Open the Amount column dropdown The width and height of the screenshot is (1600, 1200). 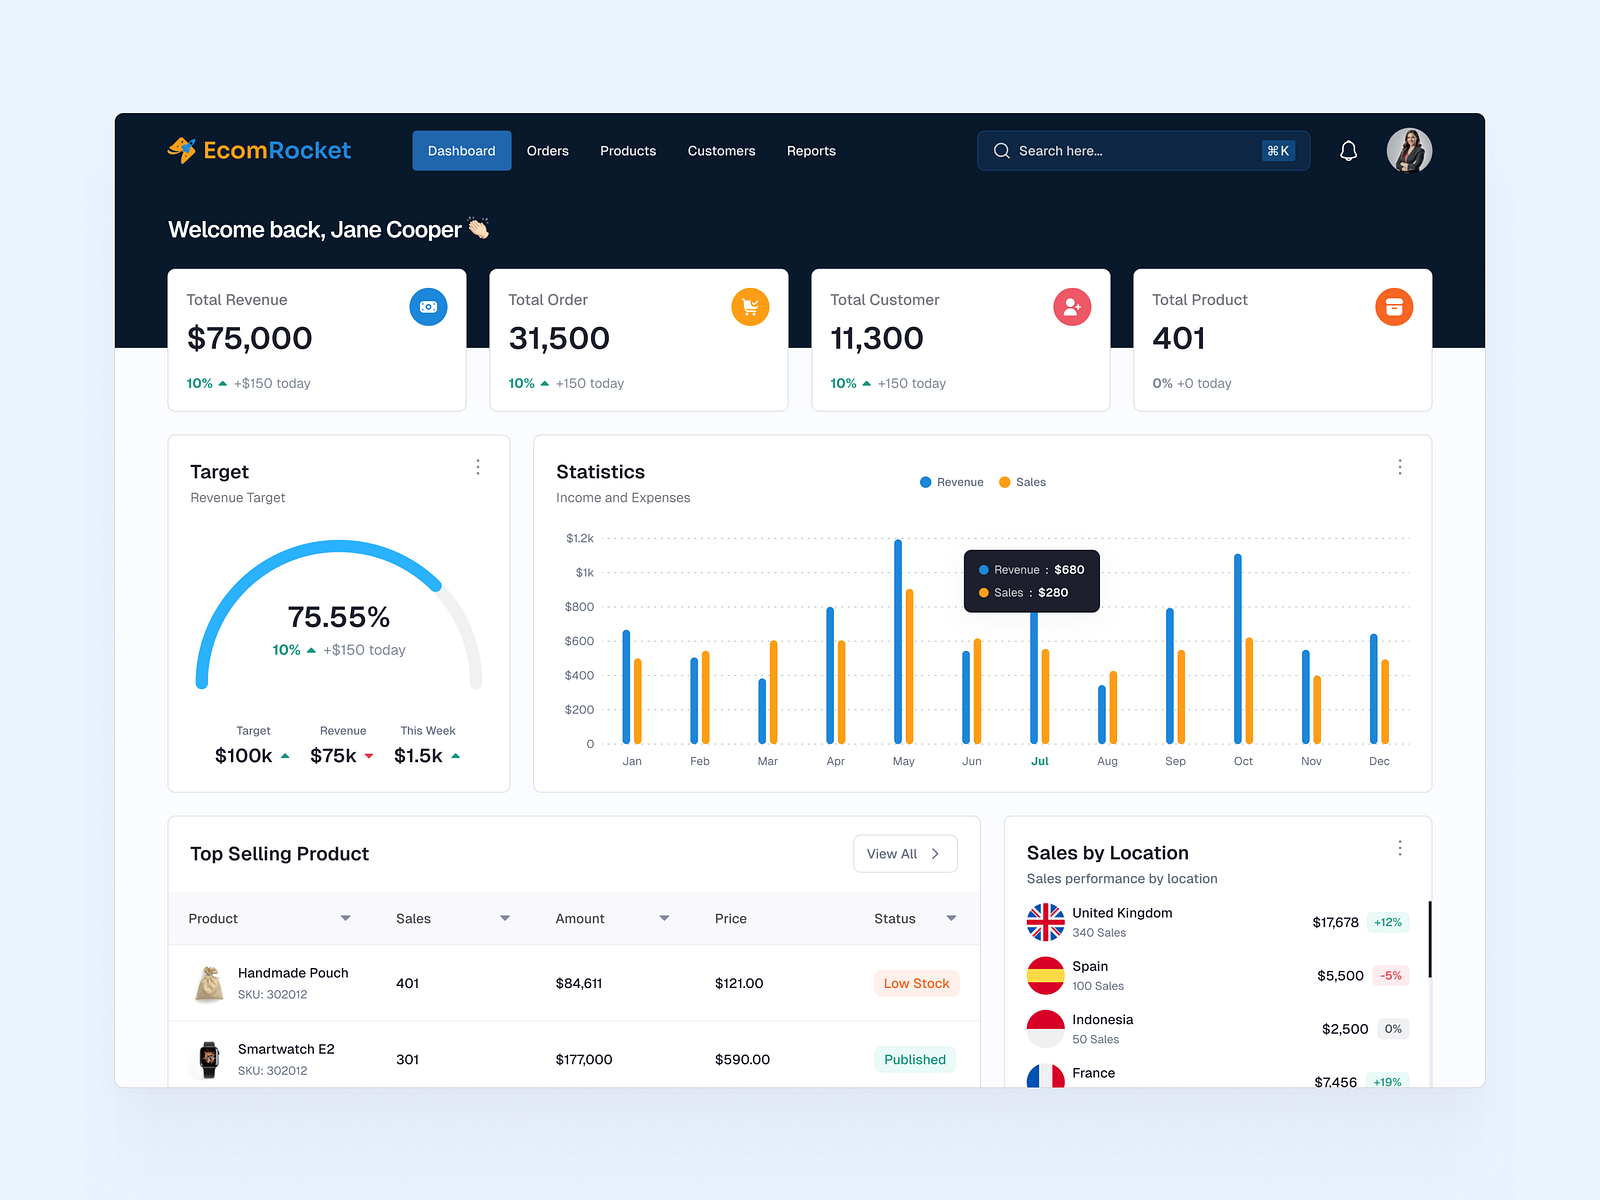[x=663, y=918]
